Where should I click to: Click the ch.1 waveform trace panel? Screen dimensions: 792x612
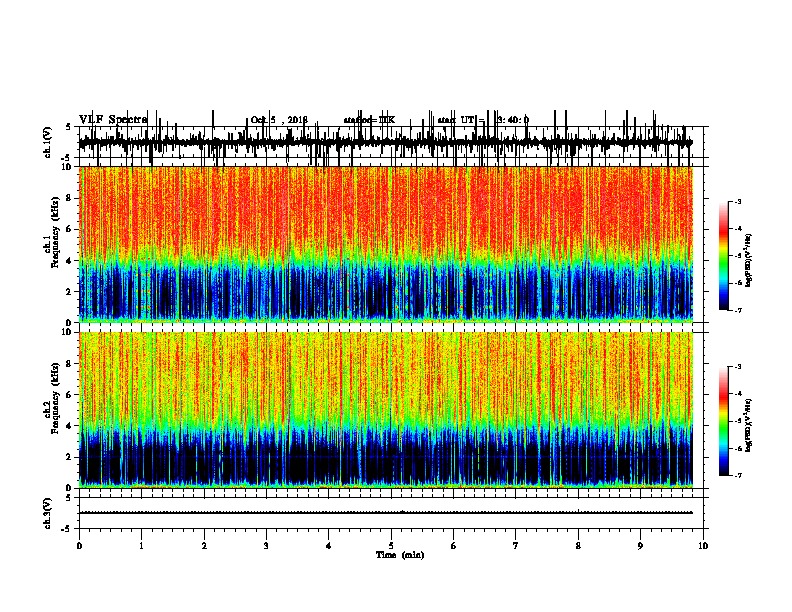[x=391, y=142]
